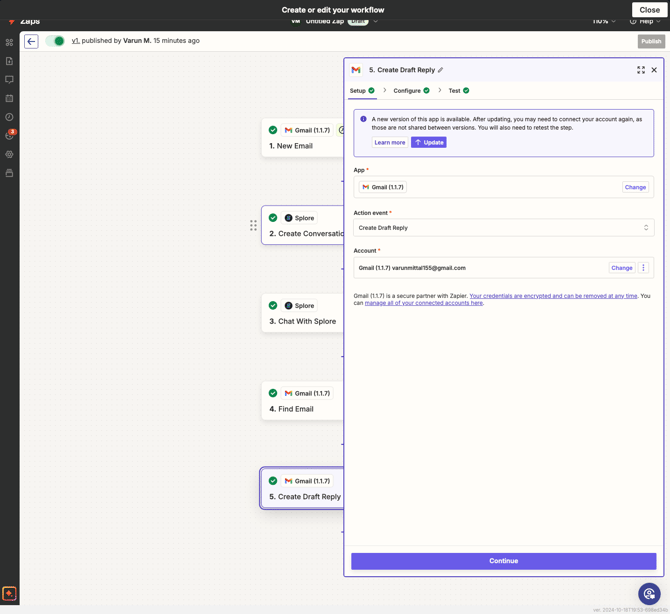Select step 1 New Email
This screenshot has width=670, height=614.
303,138
